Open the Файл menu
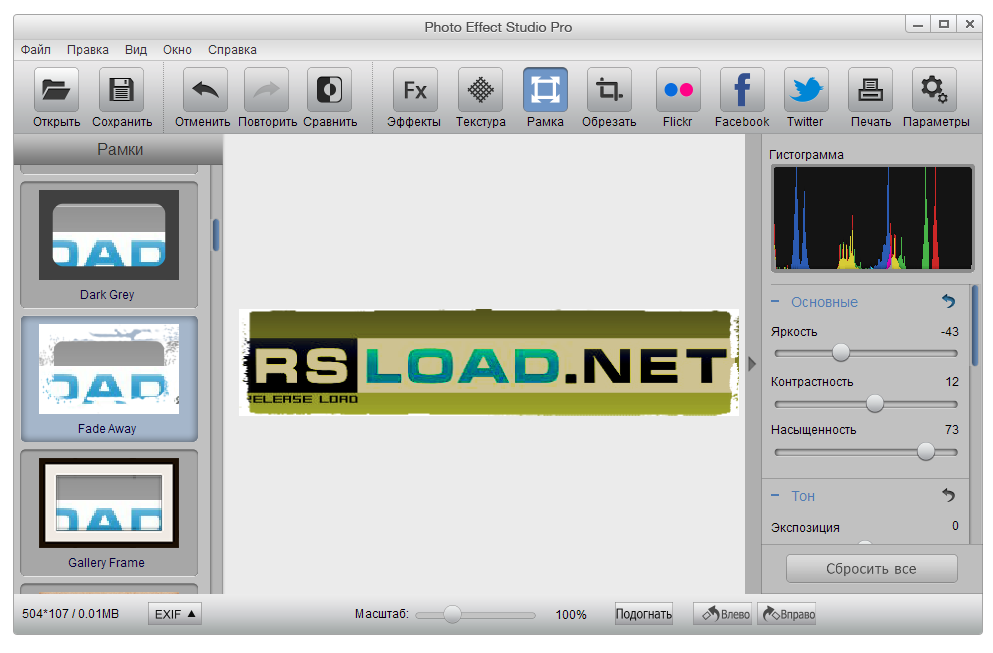Screen dimensions: 993x653 (x=35, y=49)
